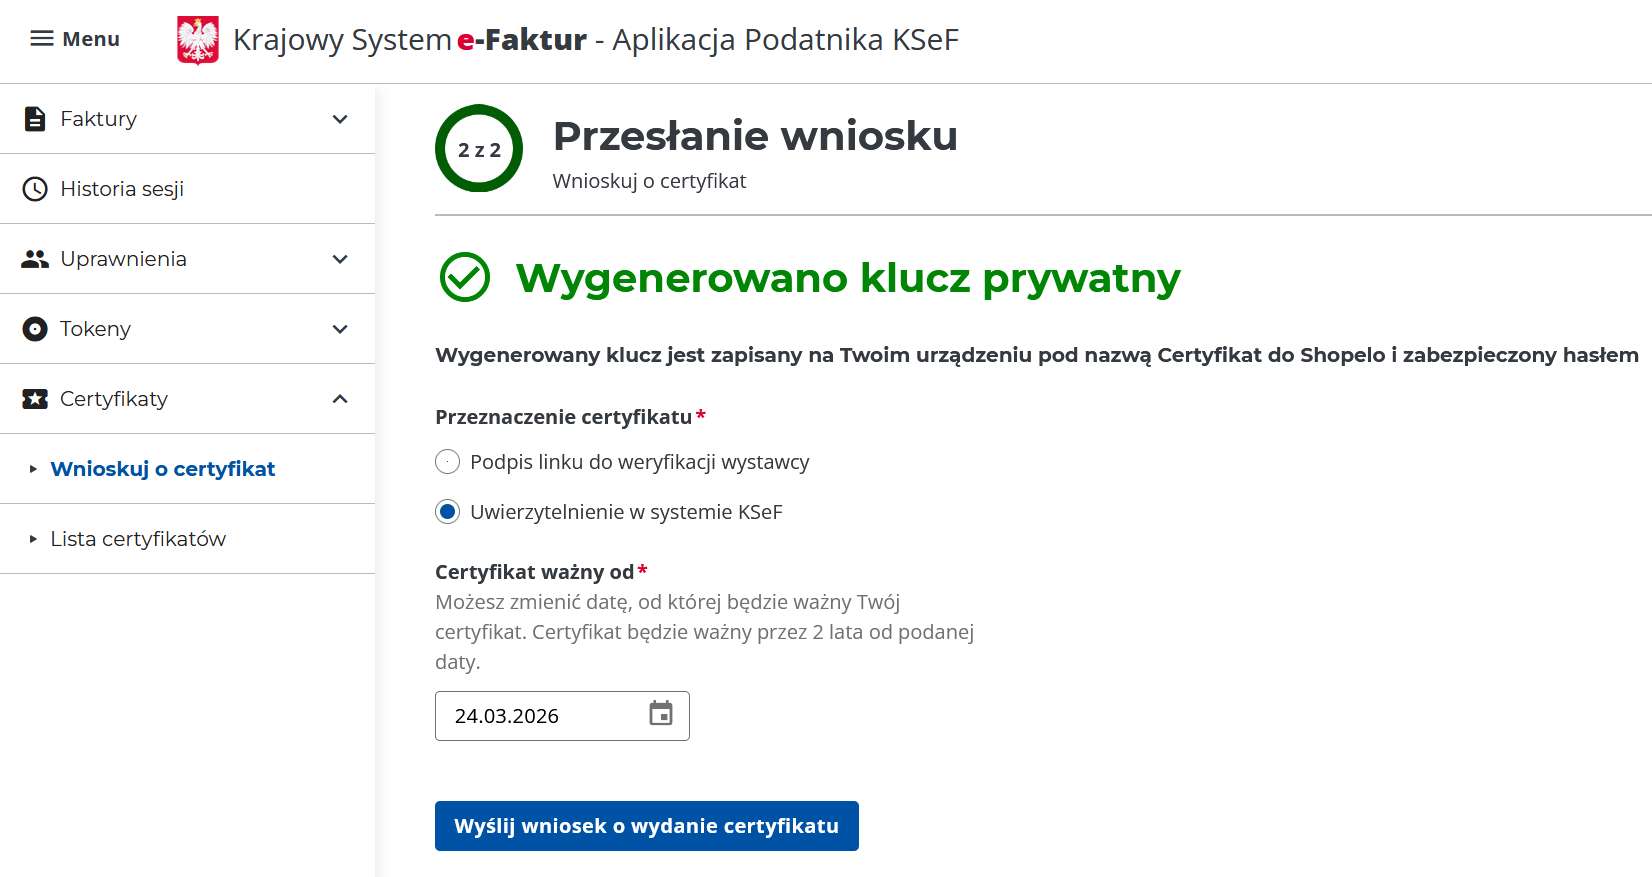Open the calendar date picker icon
This screenshot has height=877, width=1652.
(x=661, y=714)
